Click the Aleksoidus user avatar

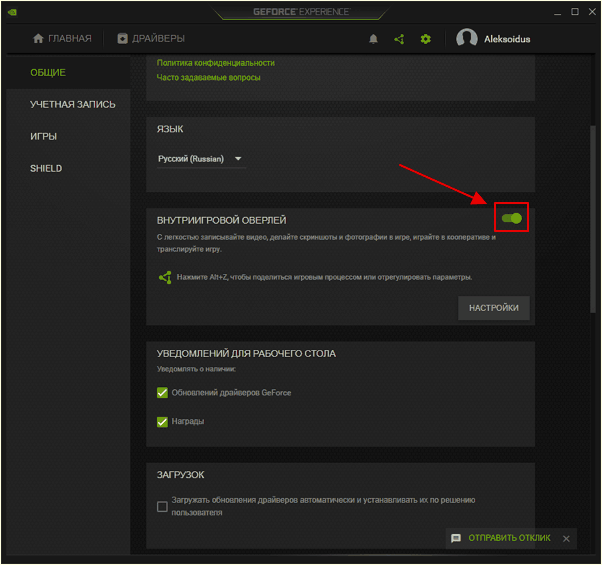click(x=466, y=39)
